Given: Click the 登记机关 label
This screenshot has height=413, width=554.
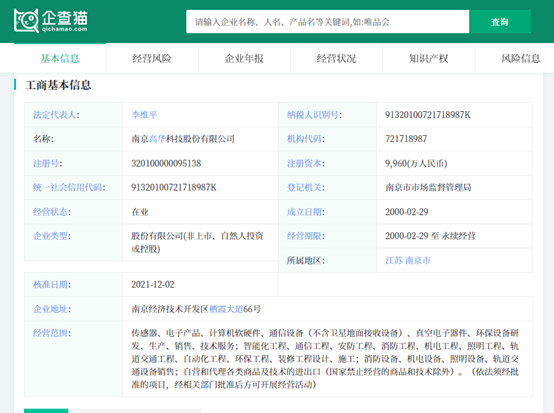Looking at the screenshot, I should pyautogui.click(x=306, y=187).
